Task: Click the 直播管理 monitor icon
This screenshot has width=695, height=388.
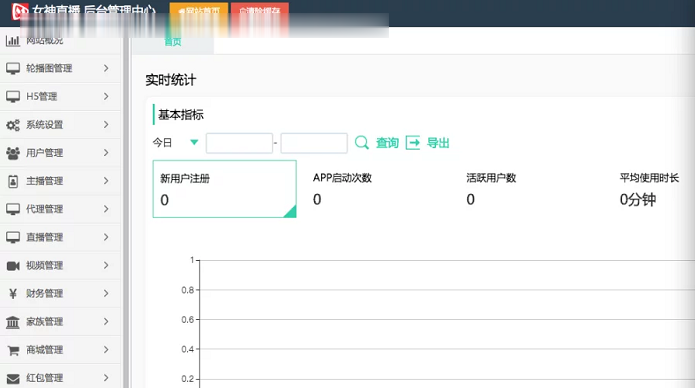Action: 13,237
